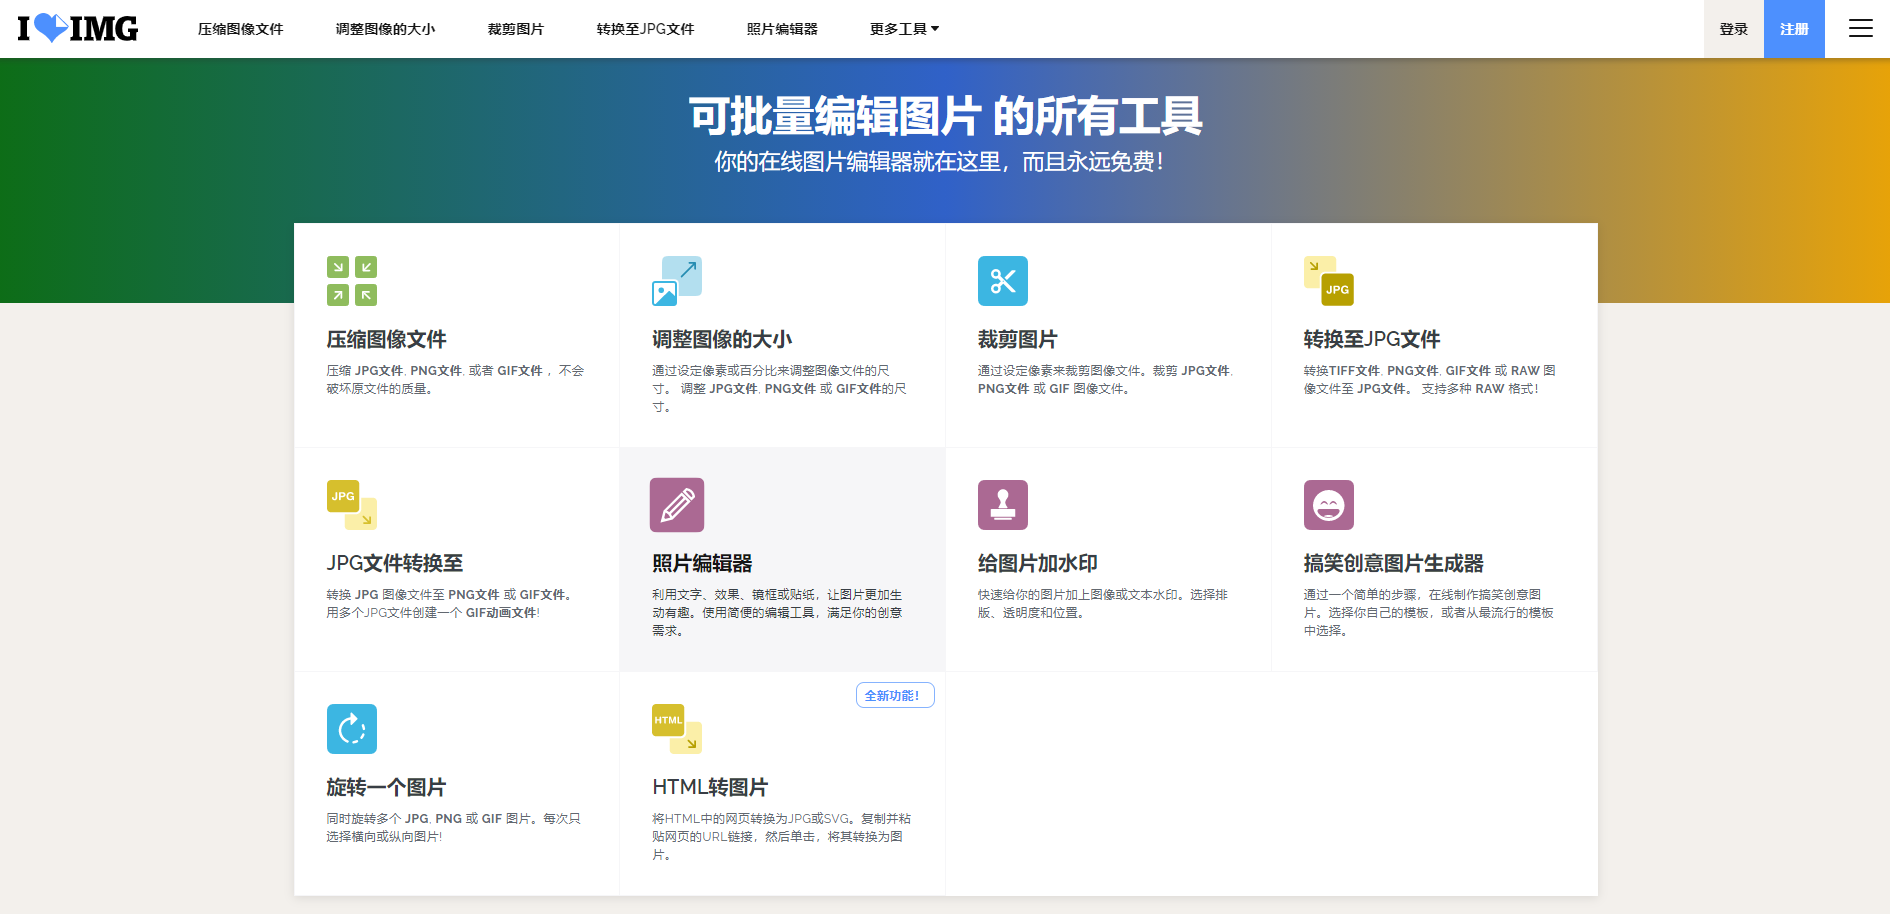
Task: Open the hamburger menu on the right
Action: [x=1861, y=29]
